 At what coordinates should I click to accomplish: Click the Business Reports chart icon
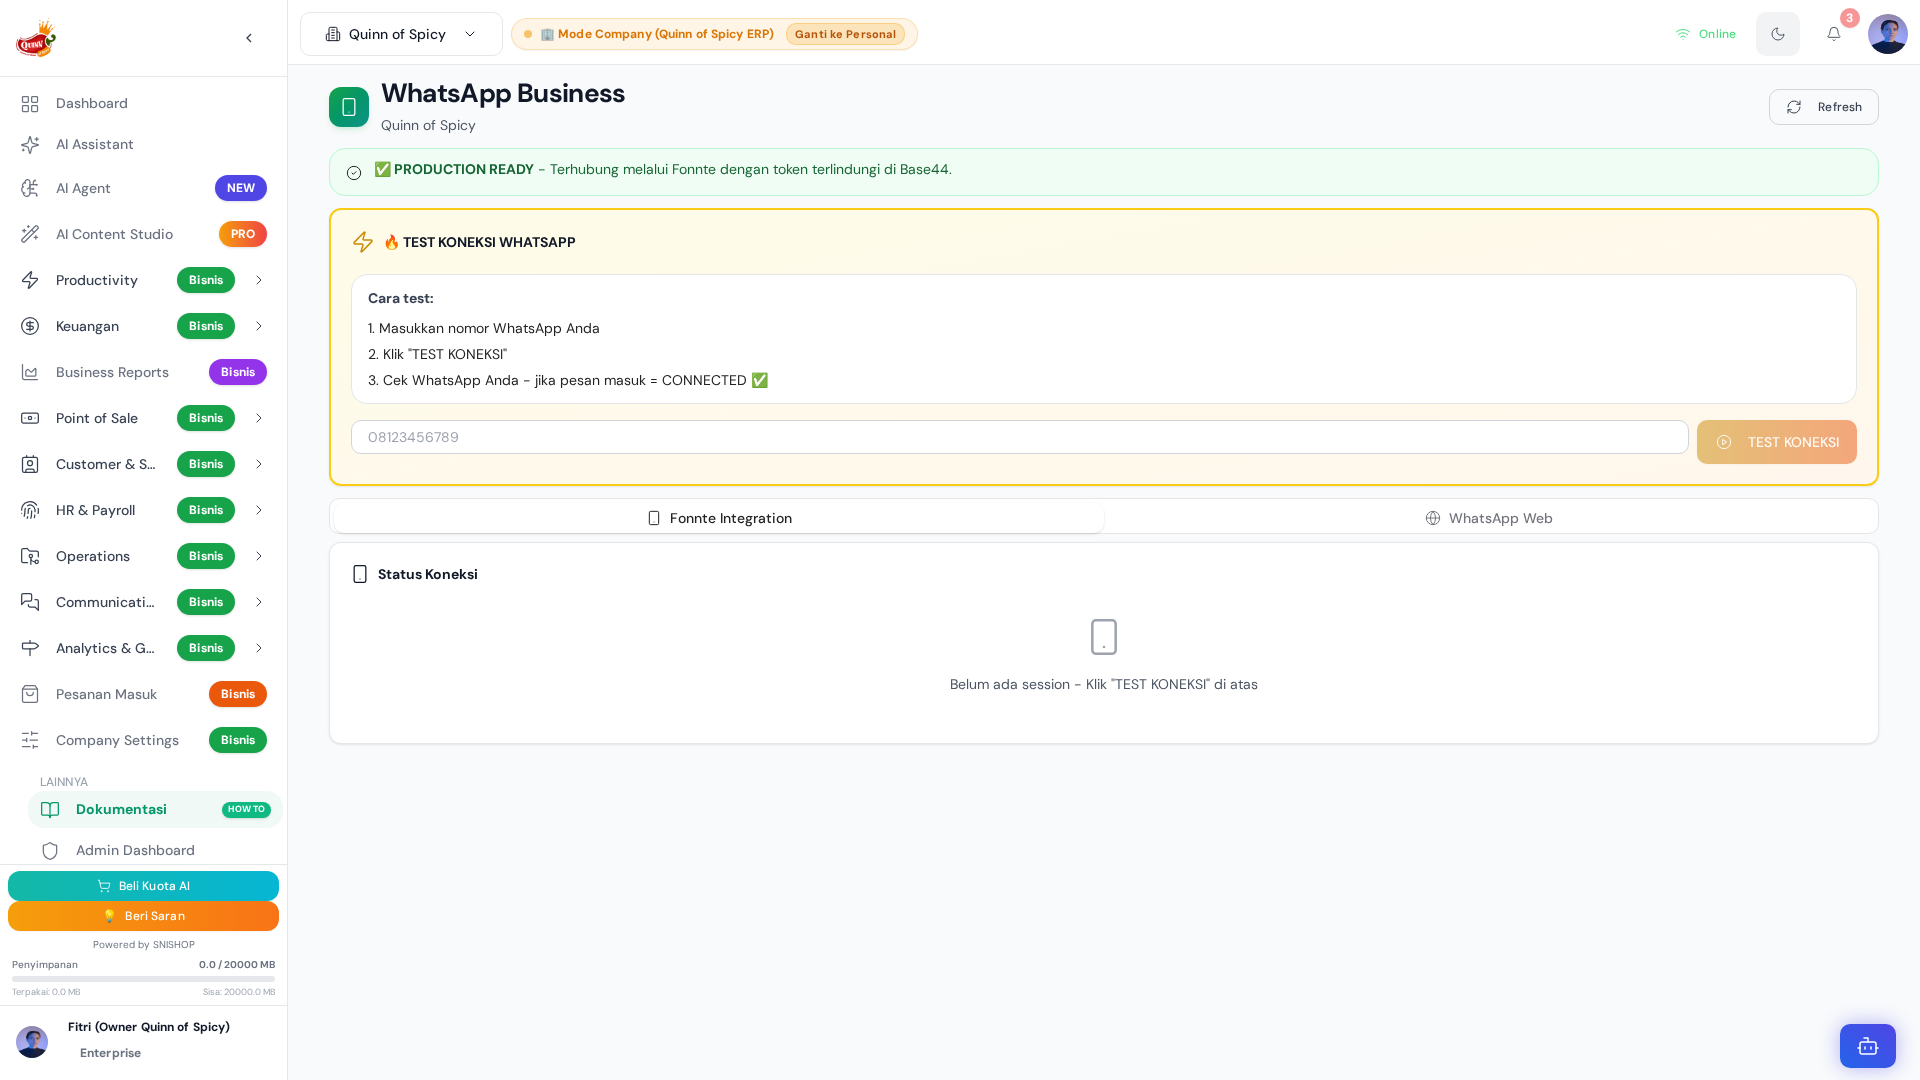click(x=30, y=372)
